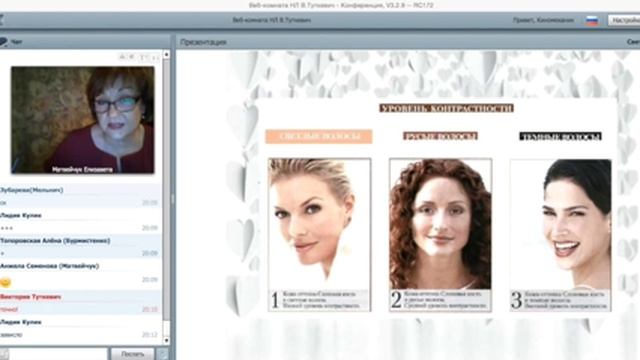
Task: Select the presenter webcam video
Action: (x=83, y=120)
